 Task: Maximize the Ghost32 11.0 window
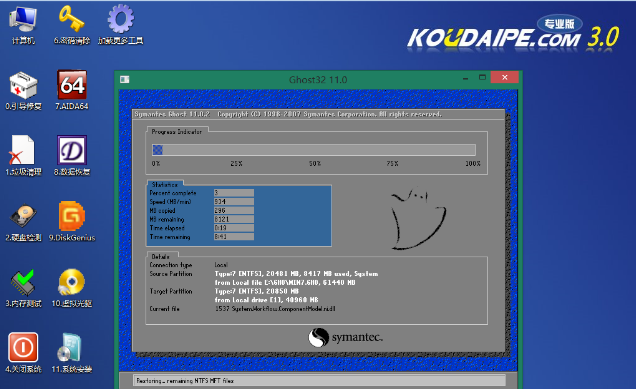(482, 77)
